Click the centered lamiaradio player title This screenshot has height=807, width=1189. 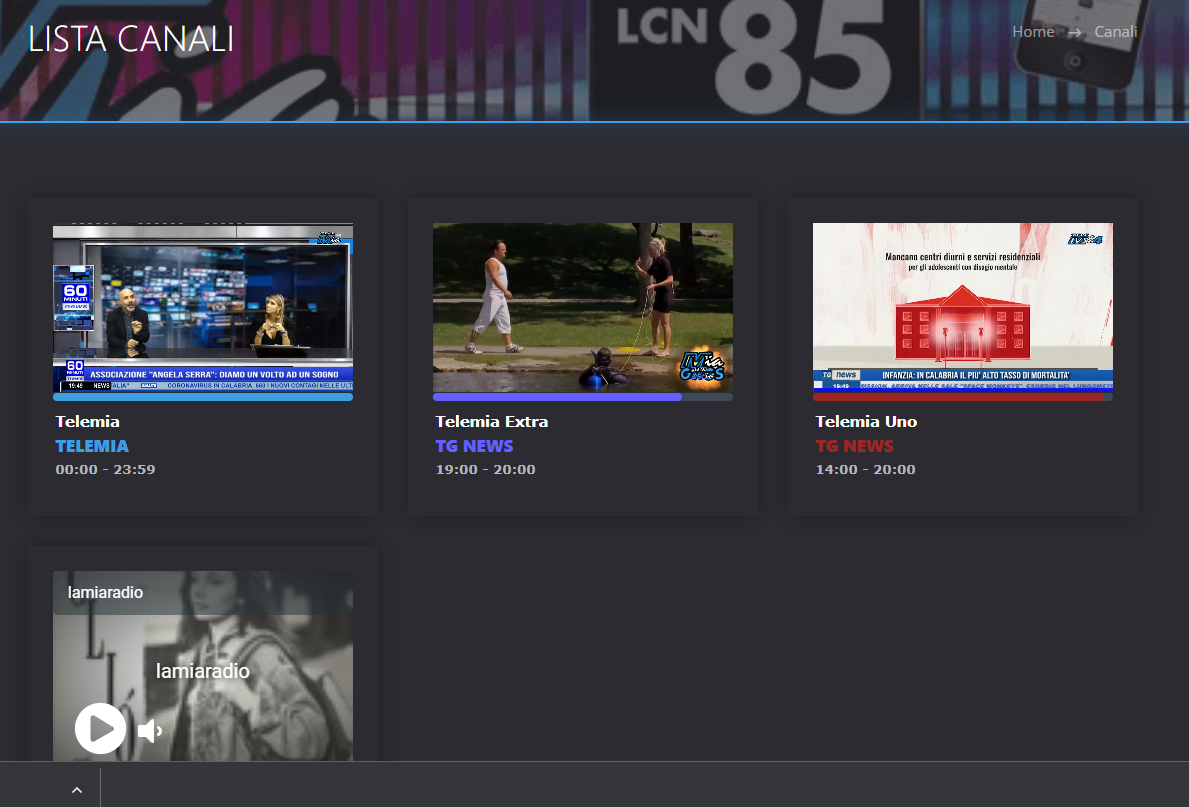tap(202, 671)
